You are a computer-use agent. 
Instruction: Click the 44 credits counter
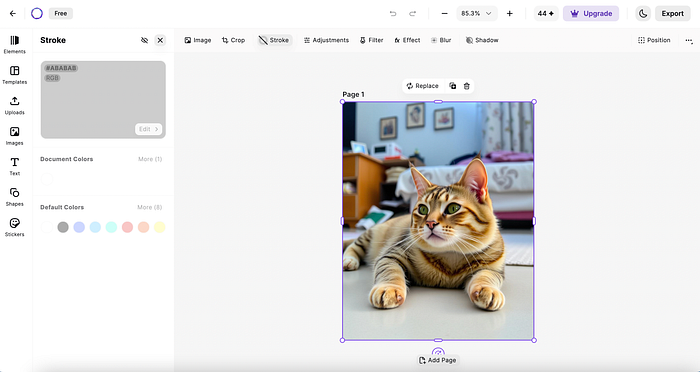click(x=546, y=13)
